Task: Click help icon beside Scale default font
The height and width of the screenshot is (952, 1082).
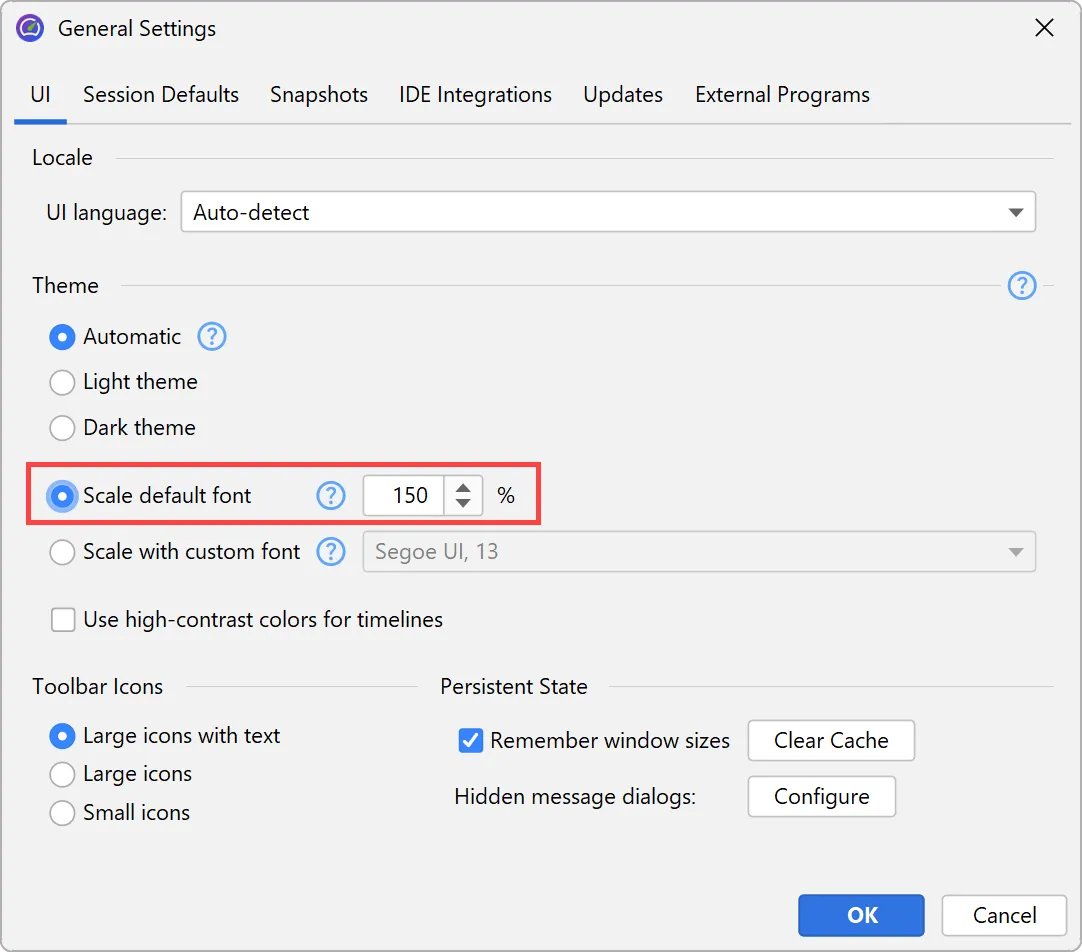Action: [x=331, y=496]
